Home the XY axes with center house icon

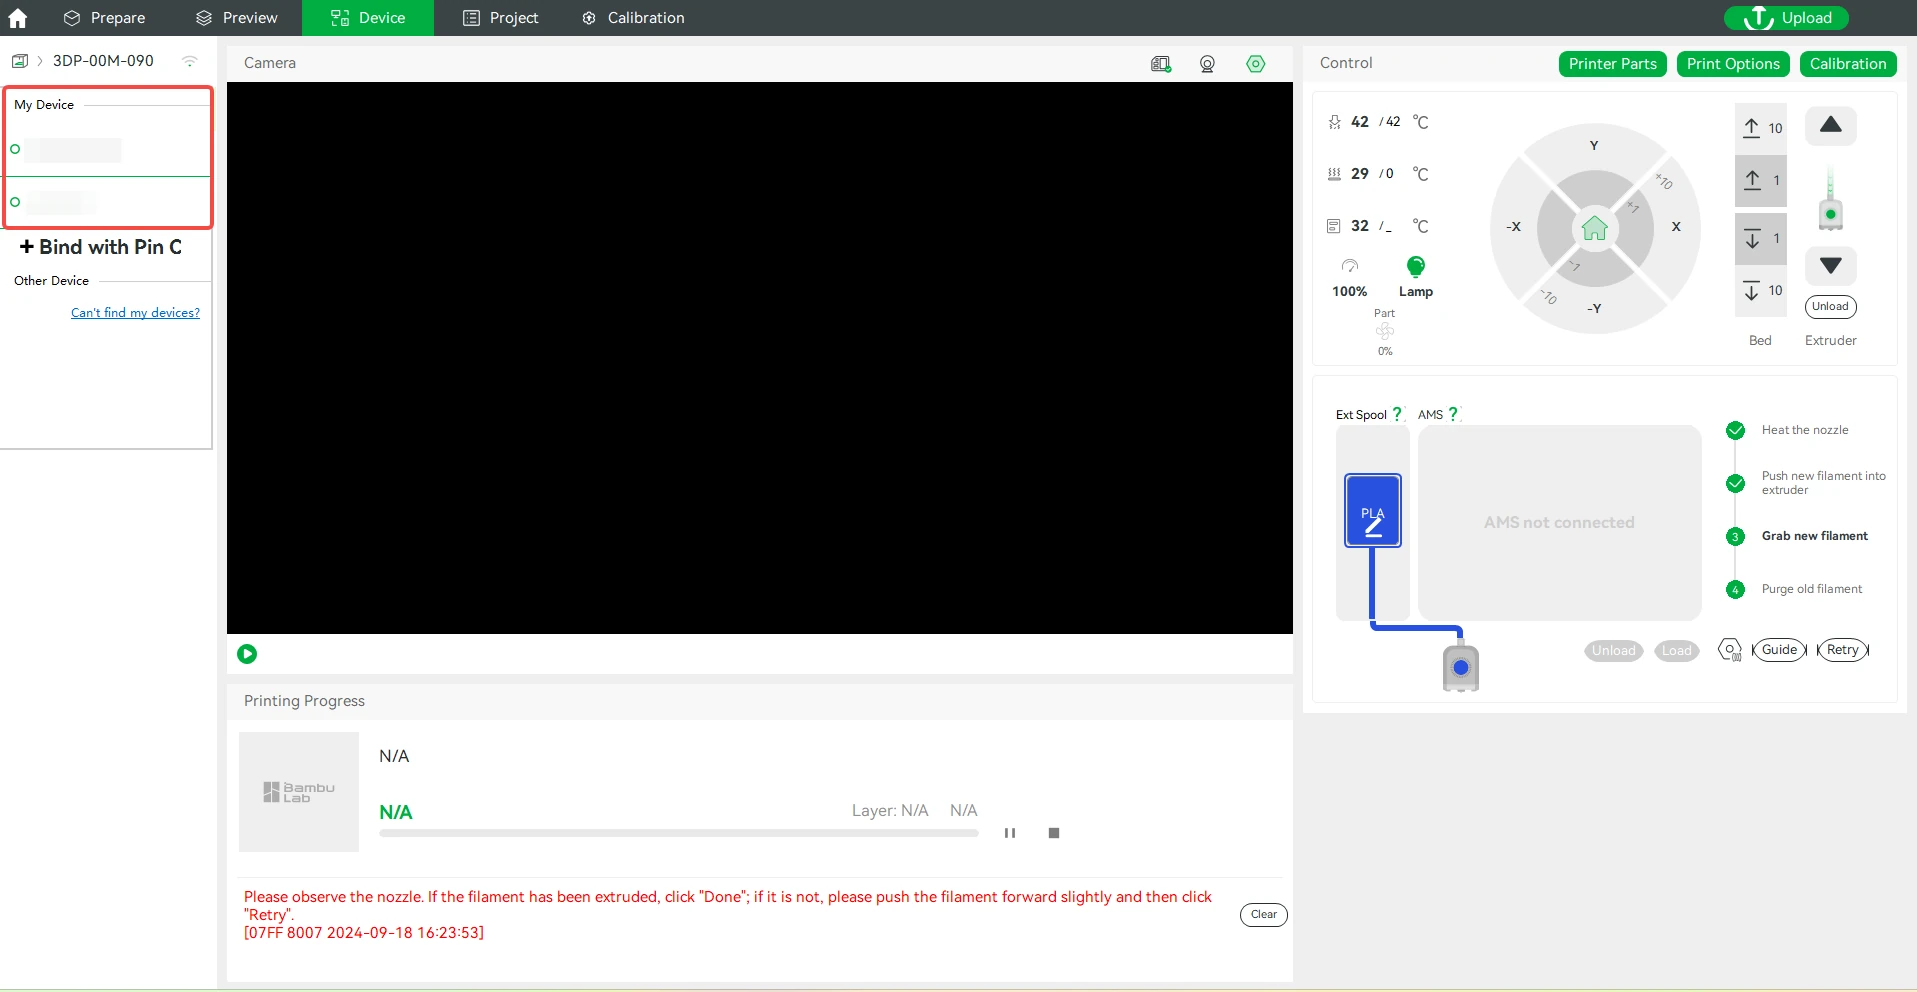coord(1594,229)
